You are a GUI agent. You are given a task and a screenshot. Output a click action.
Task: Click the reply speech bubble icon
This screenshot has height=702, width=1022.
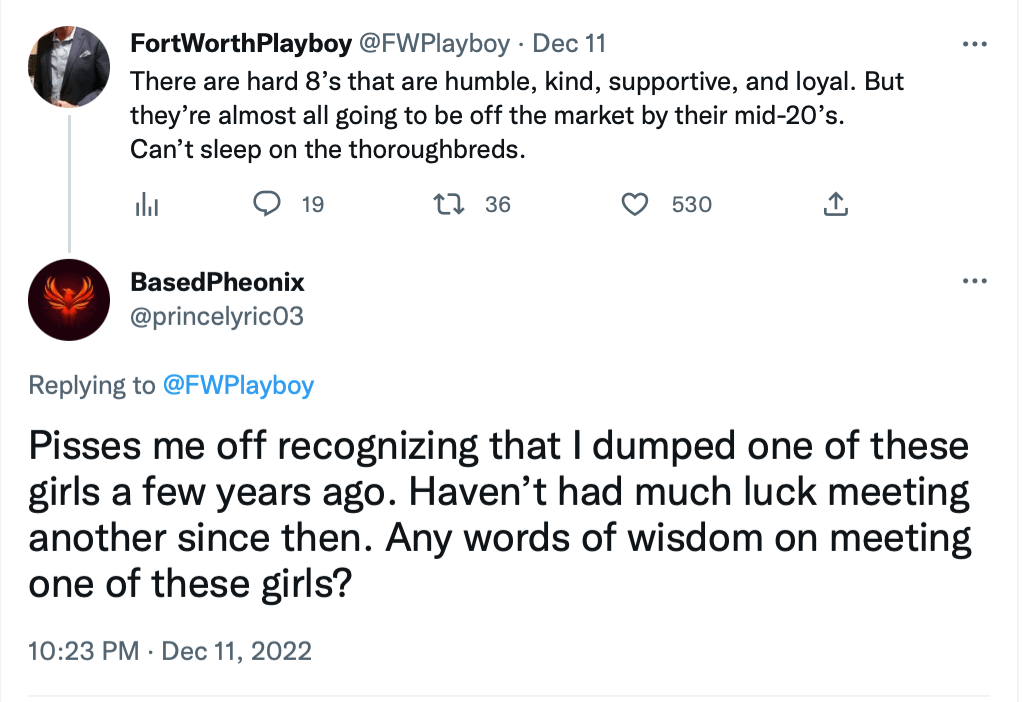coord(266,204)
